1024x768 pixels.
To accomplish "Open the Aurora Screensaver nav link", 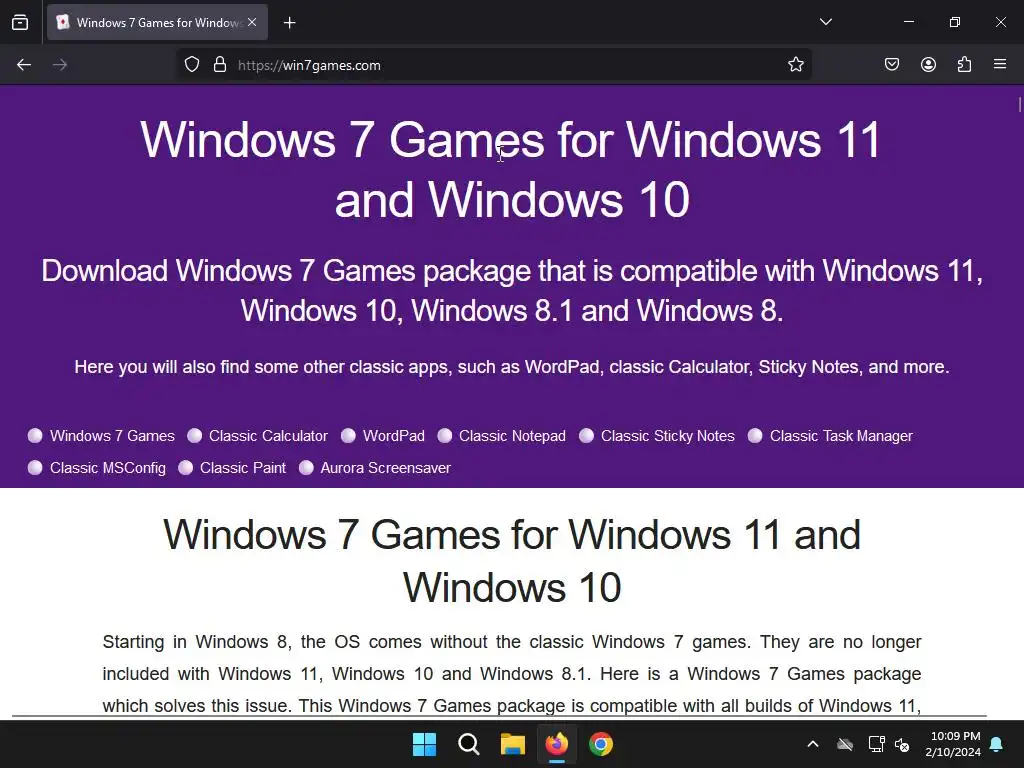I will 385,468.
